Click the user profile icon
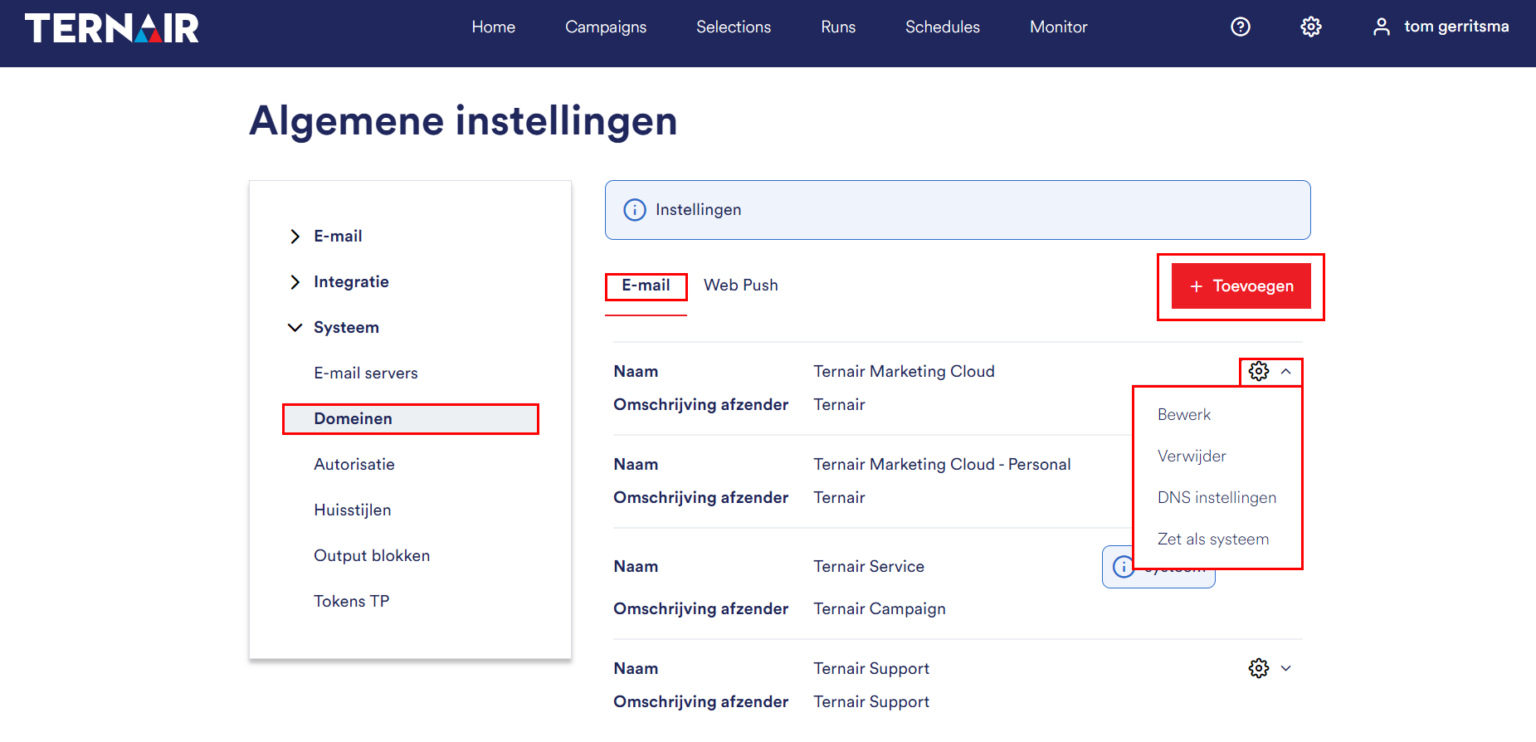This screenshot has height=742, width=1536. 1381,27
